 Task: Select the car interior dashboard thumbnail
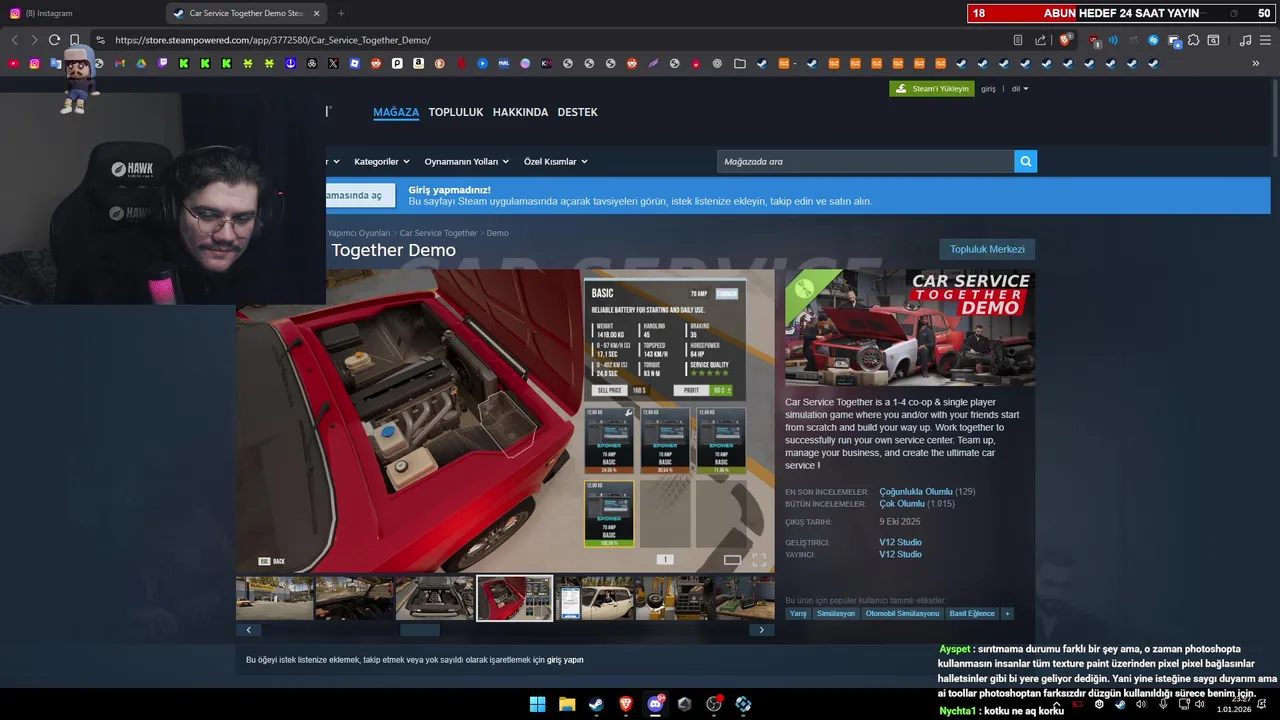point(354,598)
